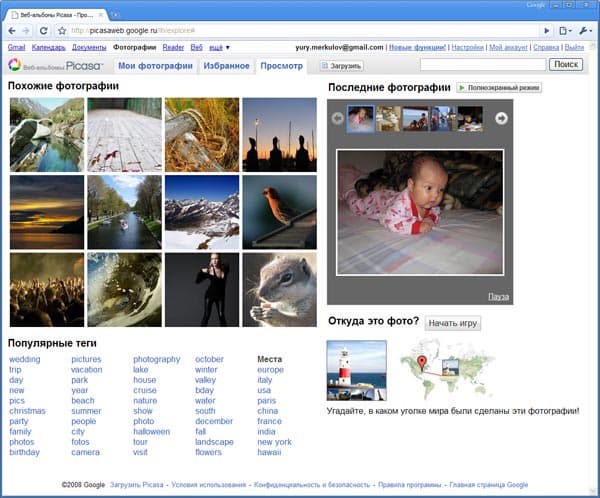Click the map pin on world map

(422, 362)
